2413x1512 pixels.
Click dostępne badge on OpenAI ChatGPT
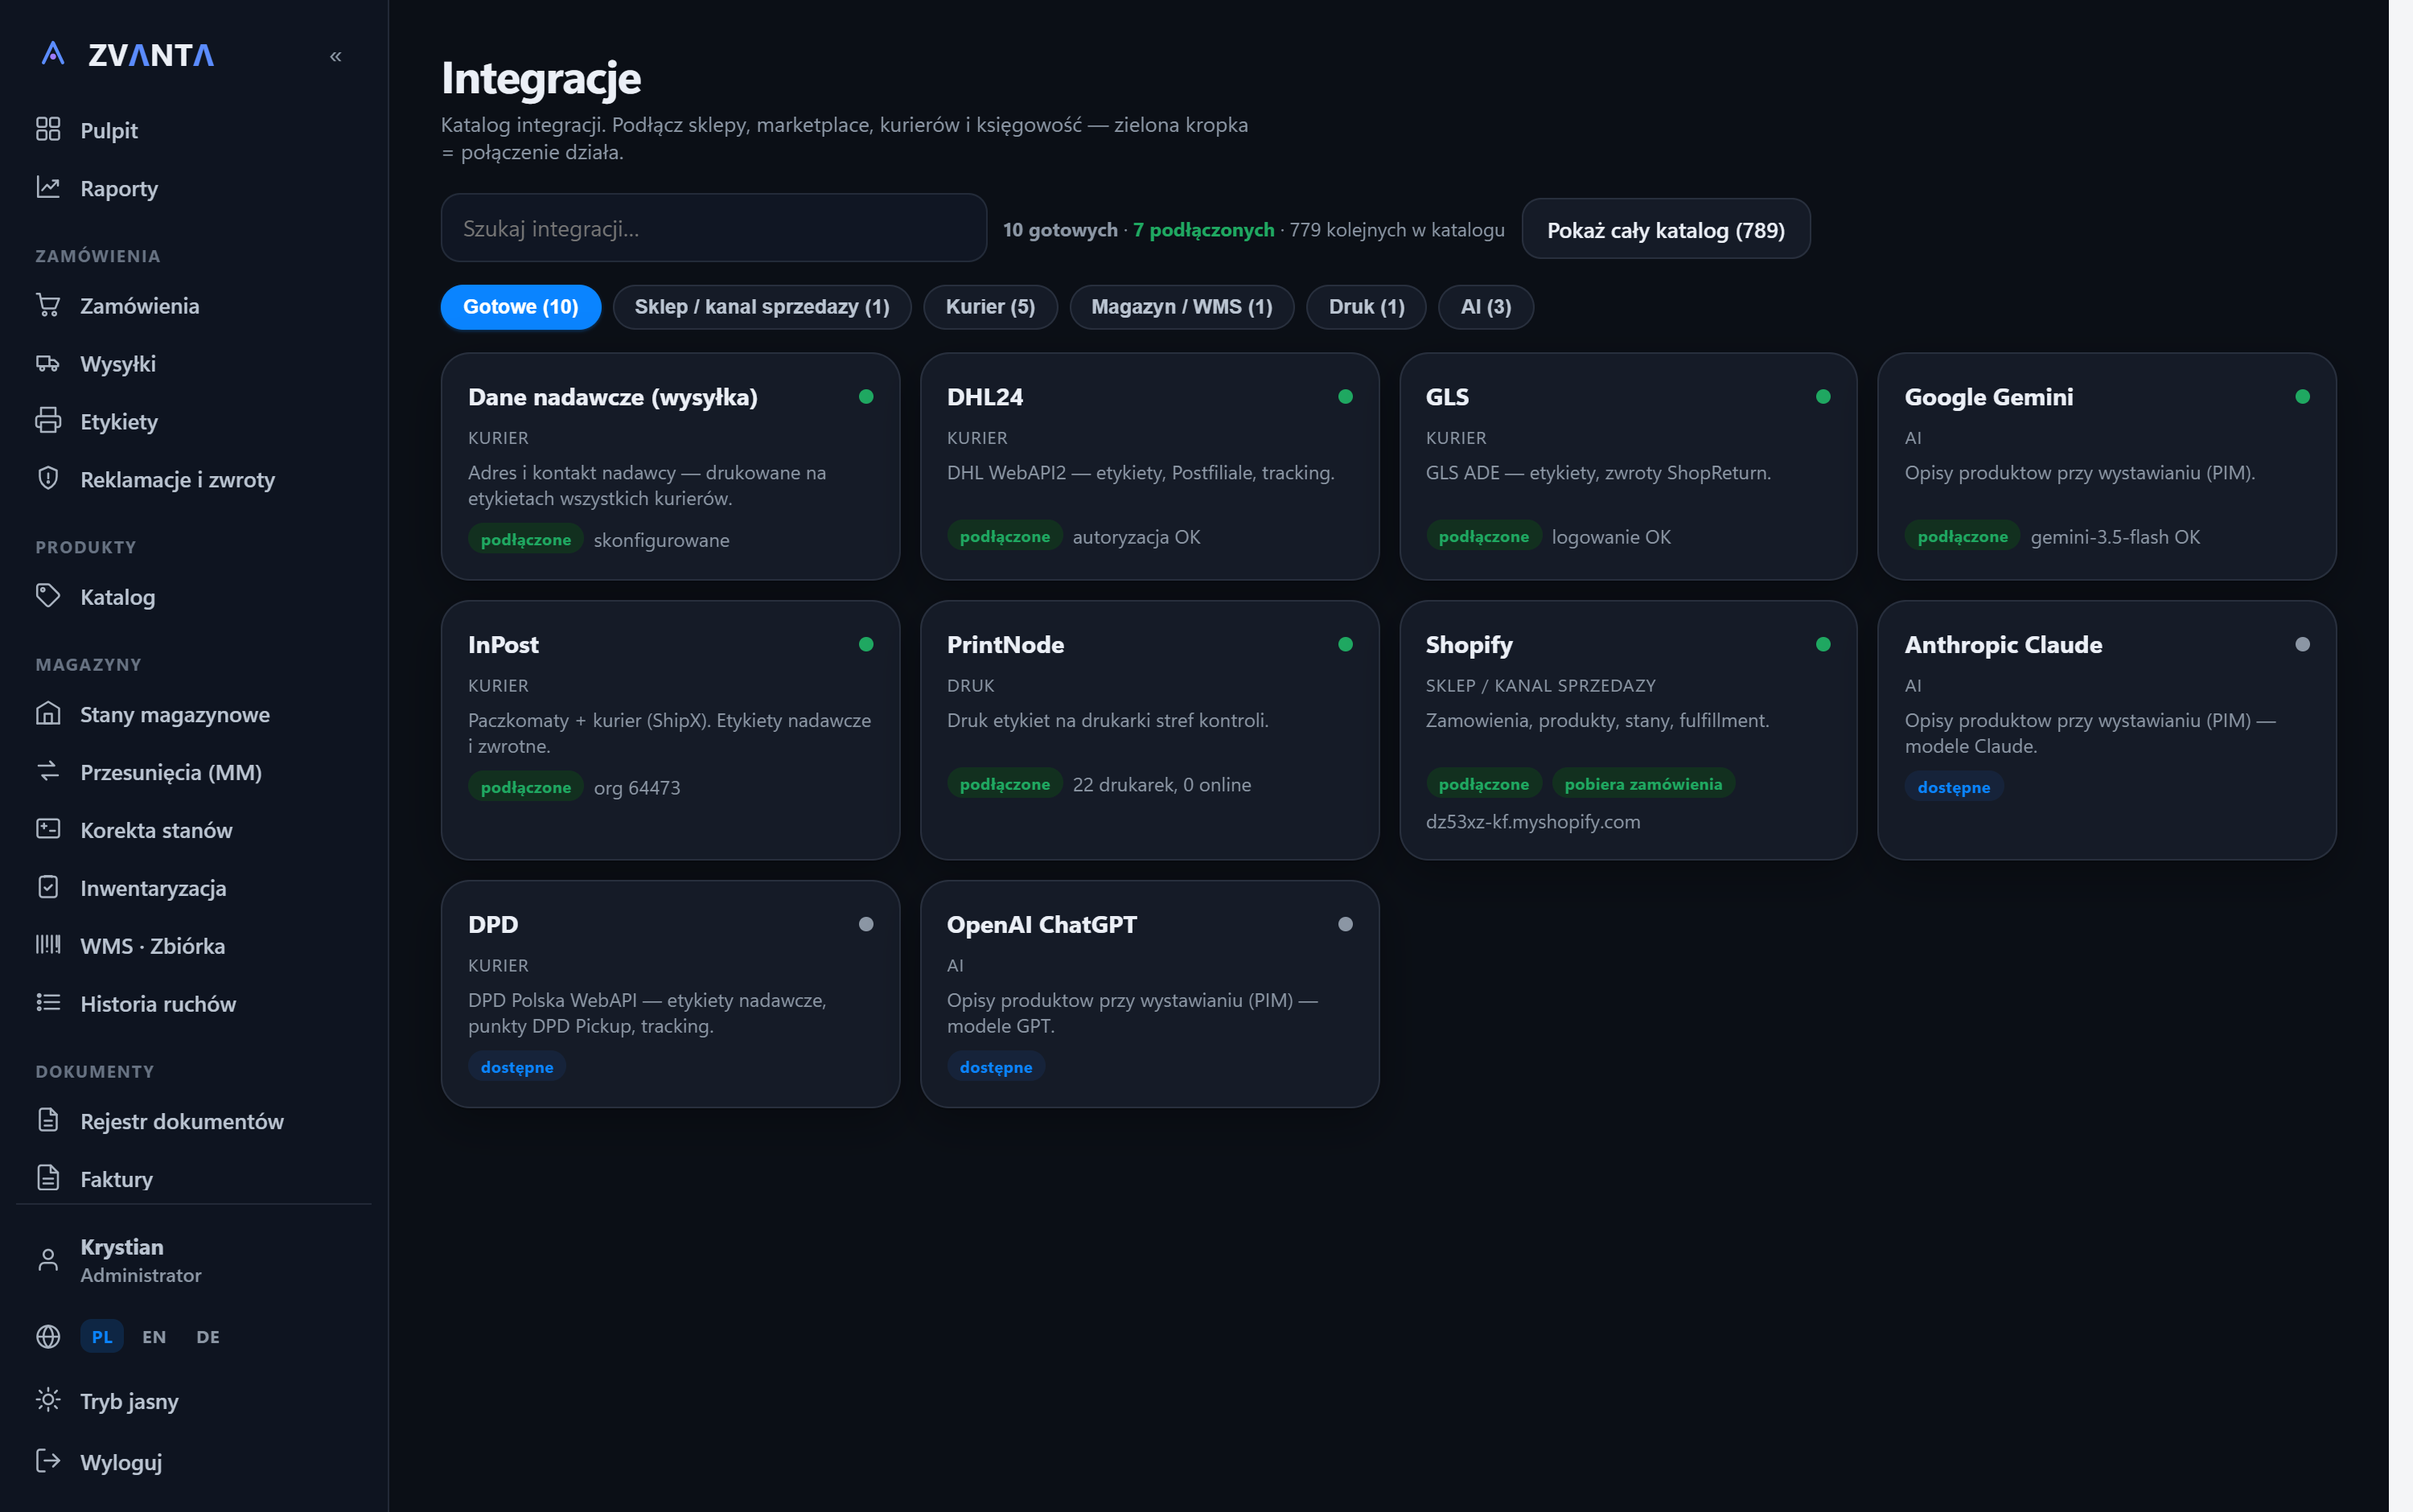click(995, 1067)
